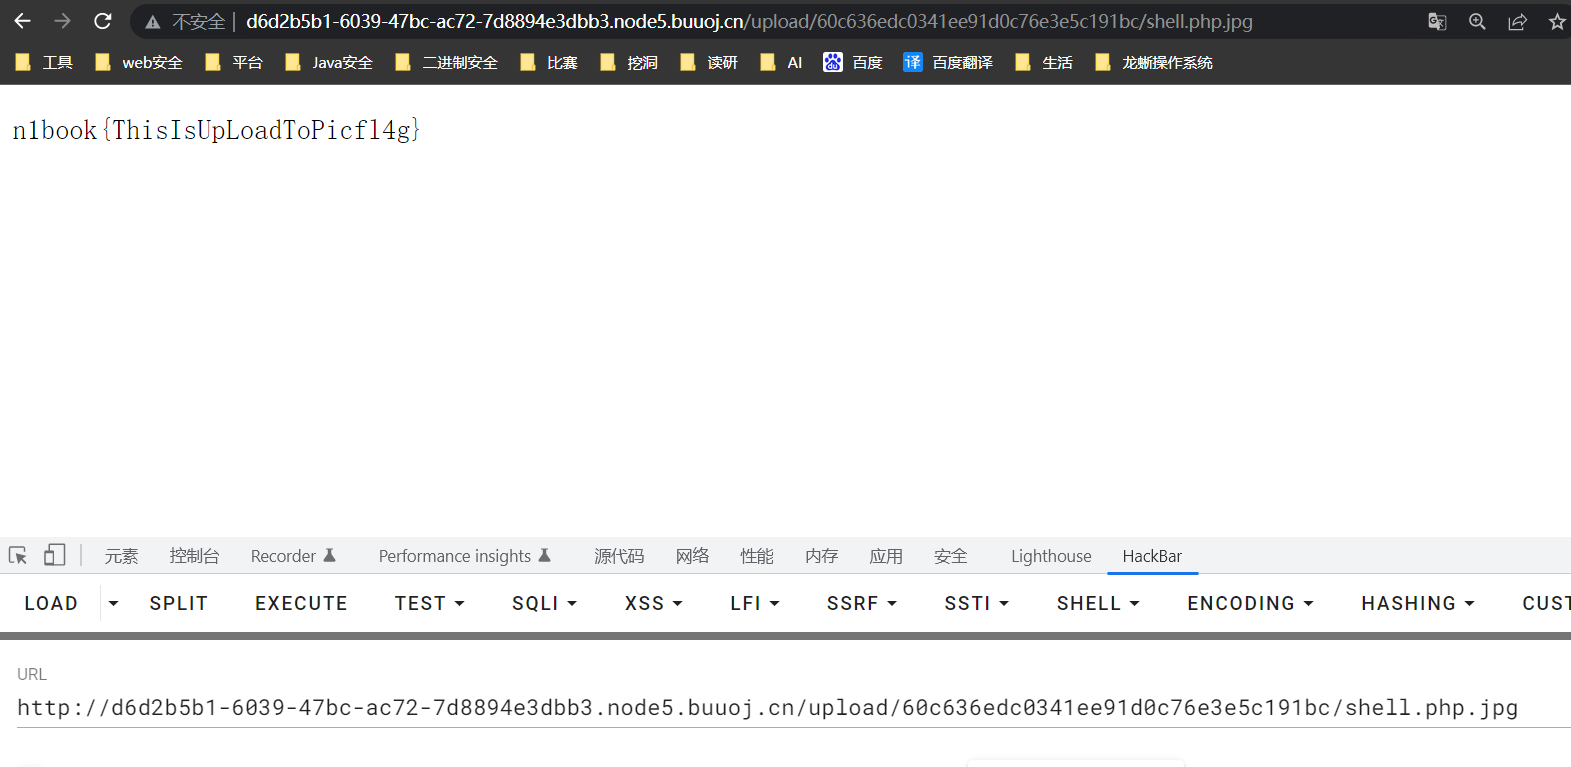
Task: Click the HackBar URL input field
Action: [767, 708]
